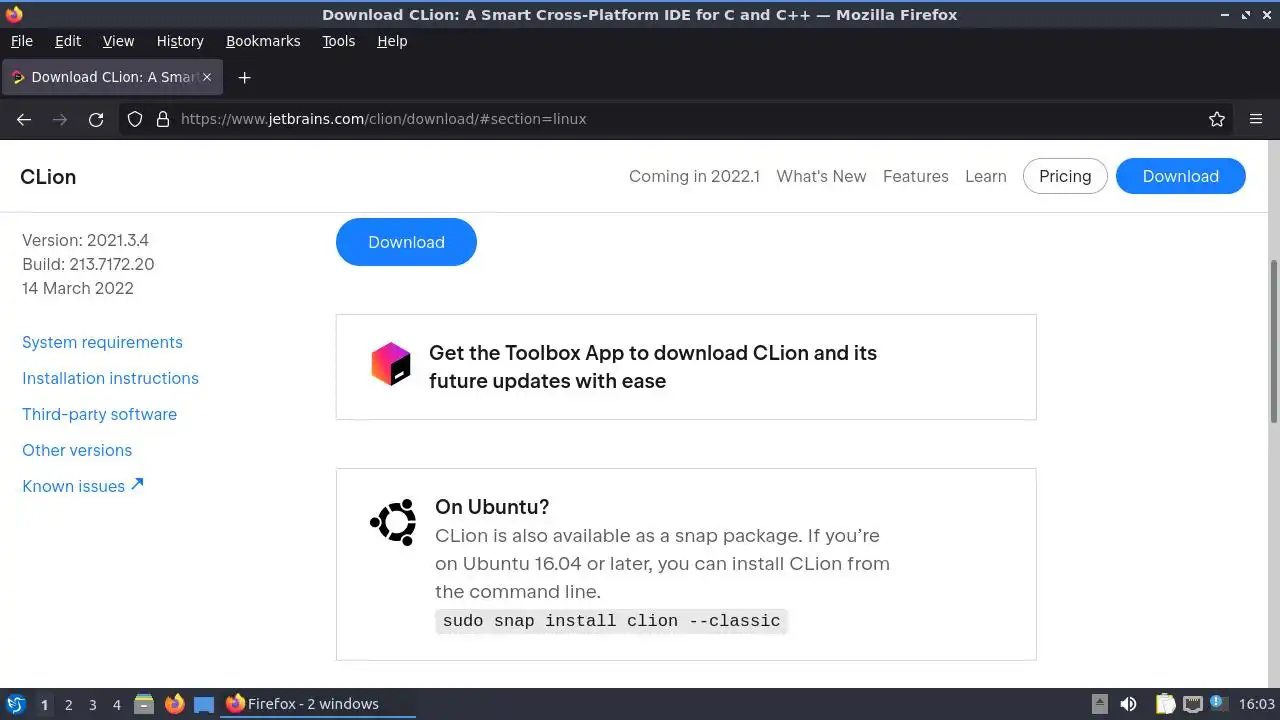Launch the file manager from taskbar
This screenshot has height=720, width=1280.
coord(144,704)
